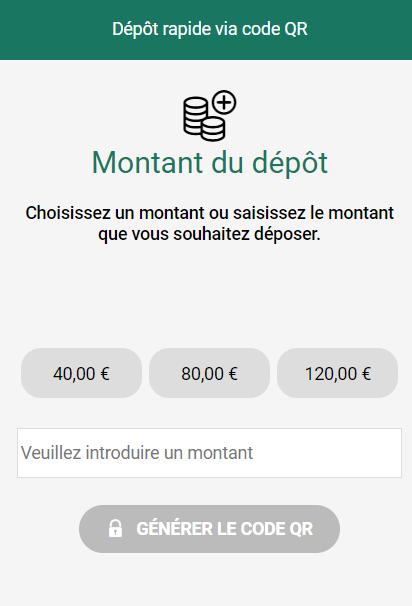Viewport: 412px width, 606px height.
Task: Click the padlock icon on QR button
Action: 115,528
